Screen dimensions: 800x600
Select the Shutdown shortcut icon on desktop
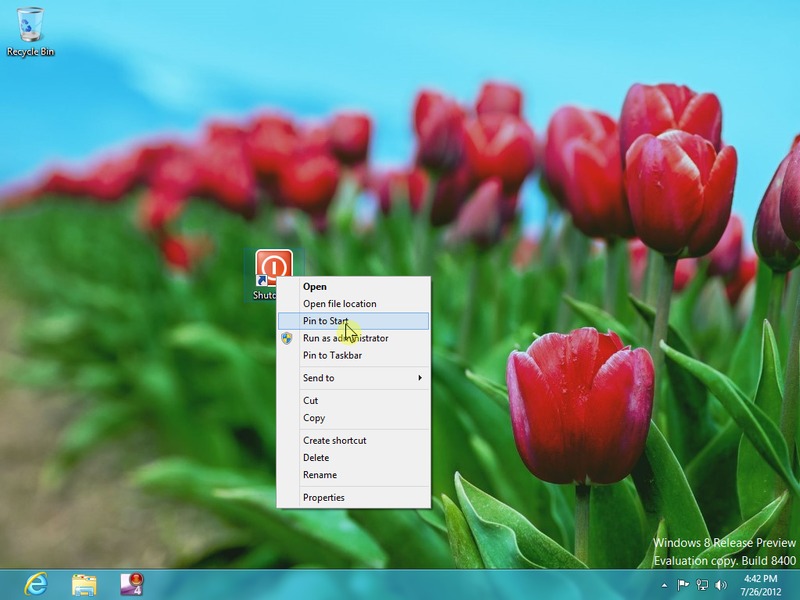(x=273, y=268)
